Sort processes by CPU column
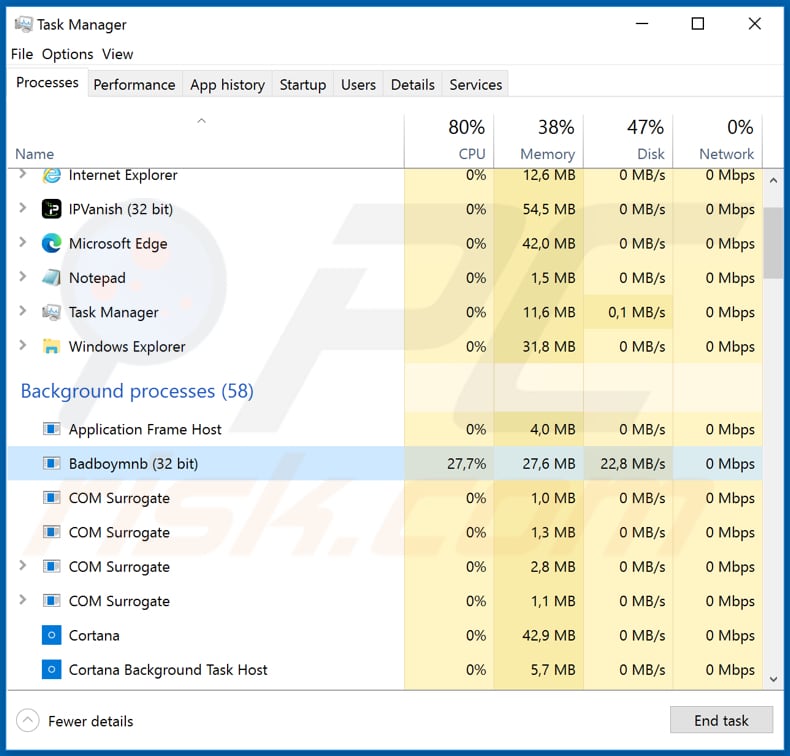The image size is (790, 756). click(x=449, y=141)
